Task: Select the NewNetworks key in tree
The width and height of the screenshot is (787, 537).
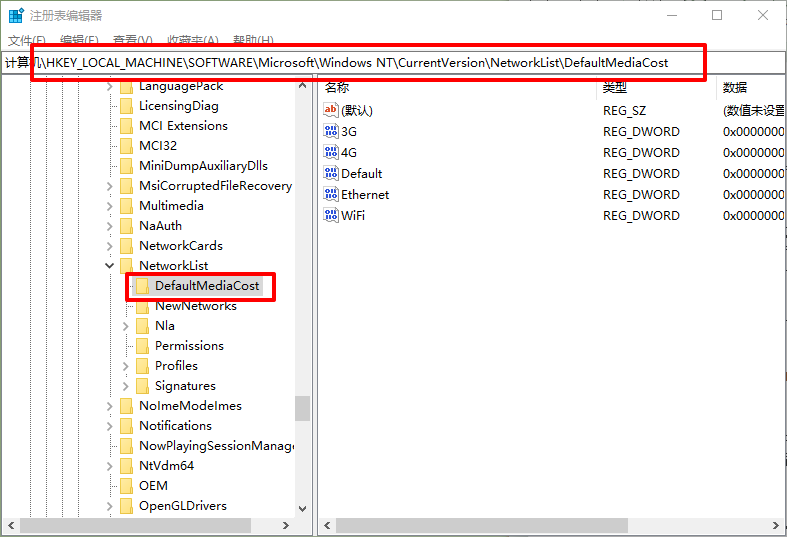Action: tap(195, 306)
